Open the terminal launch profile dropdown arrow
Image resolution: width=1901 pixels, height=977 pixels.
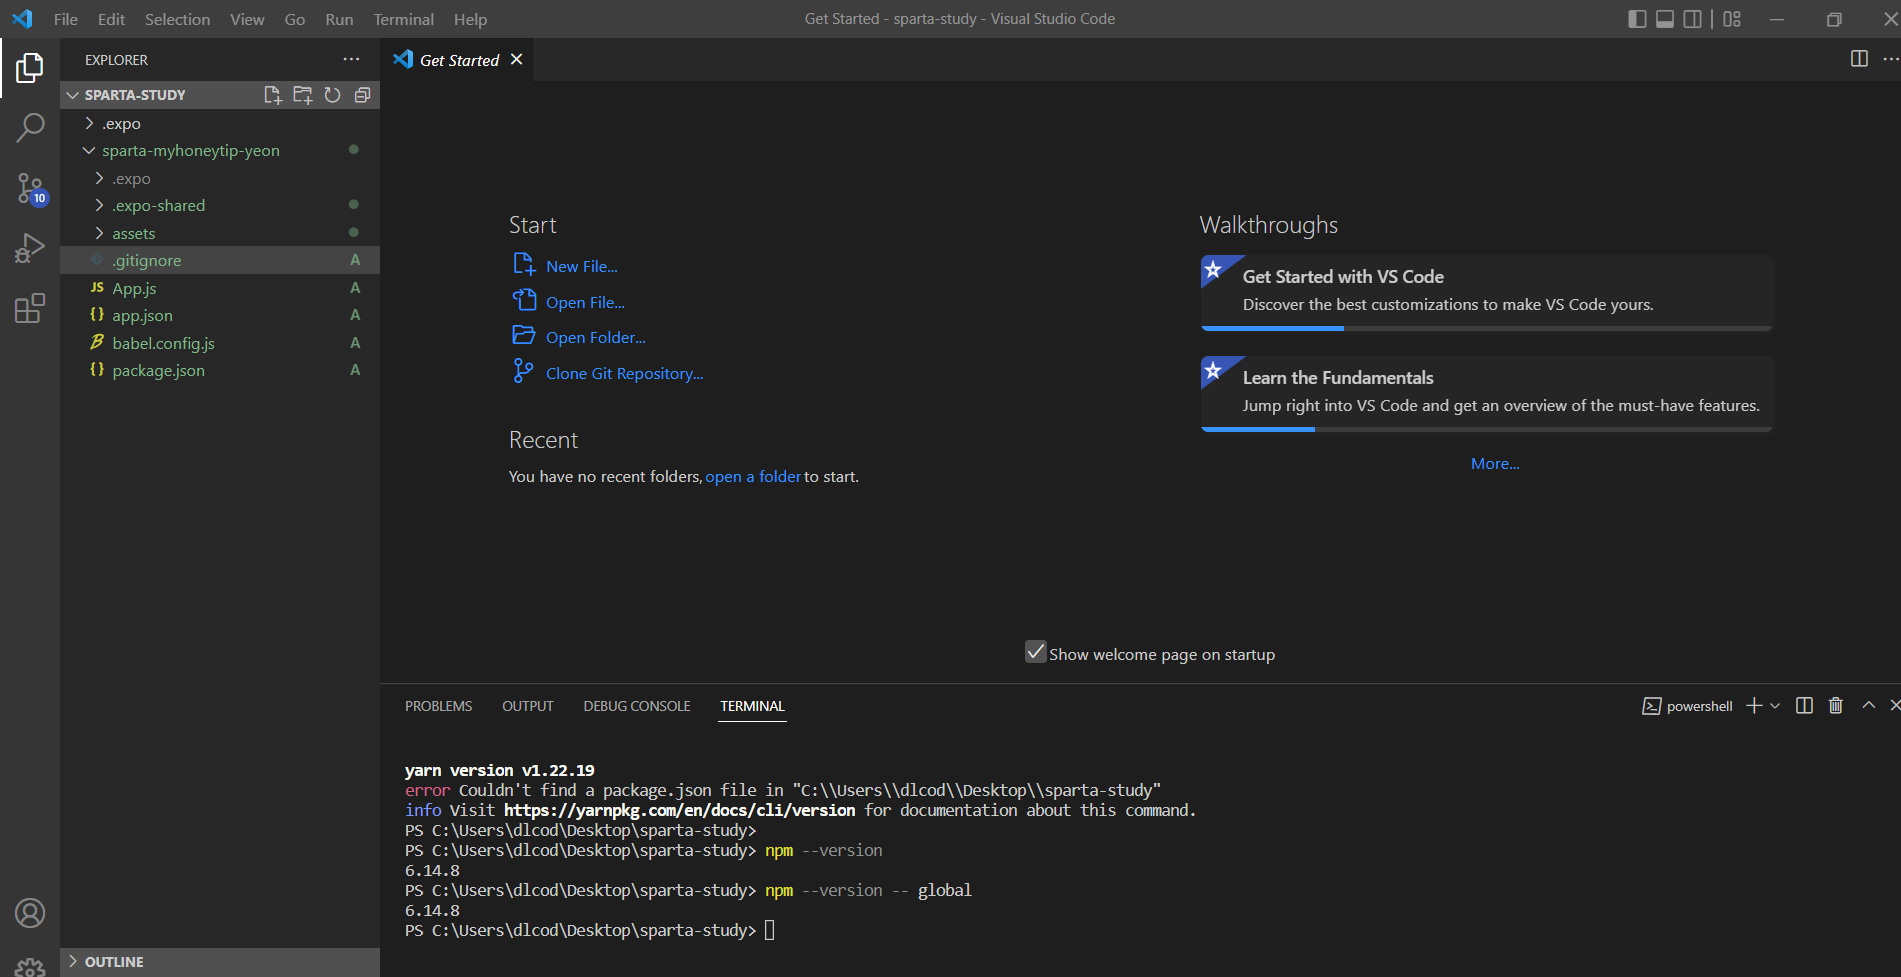tap(1775, 706)
